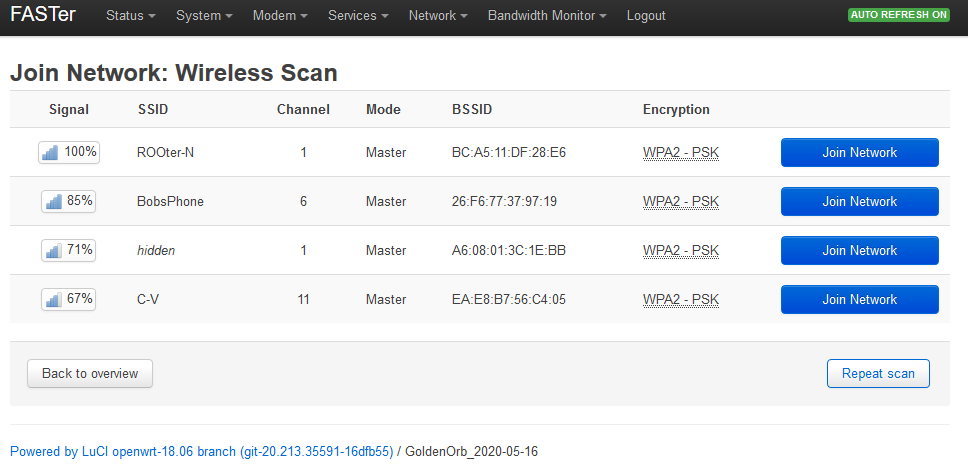Open the Network menu
The width and height of the screenshot is (968, 476).
click(438, 16)
